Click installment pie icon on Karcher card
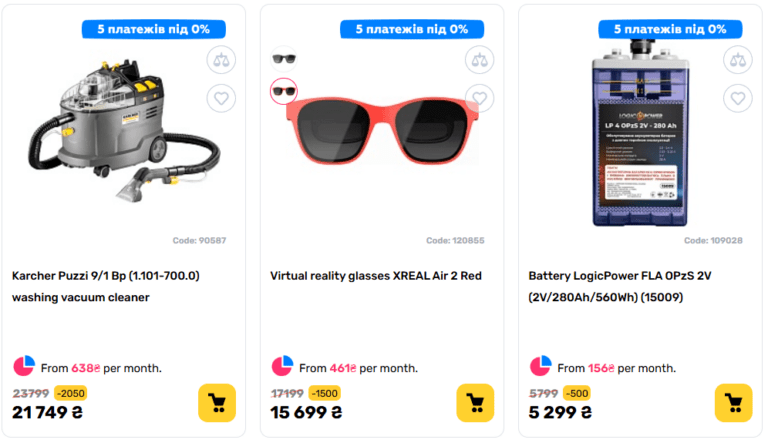Image resolution: width=768 pixels, height=443 pixels. coord(24,367)
